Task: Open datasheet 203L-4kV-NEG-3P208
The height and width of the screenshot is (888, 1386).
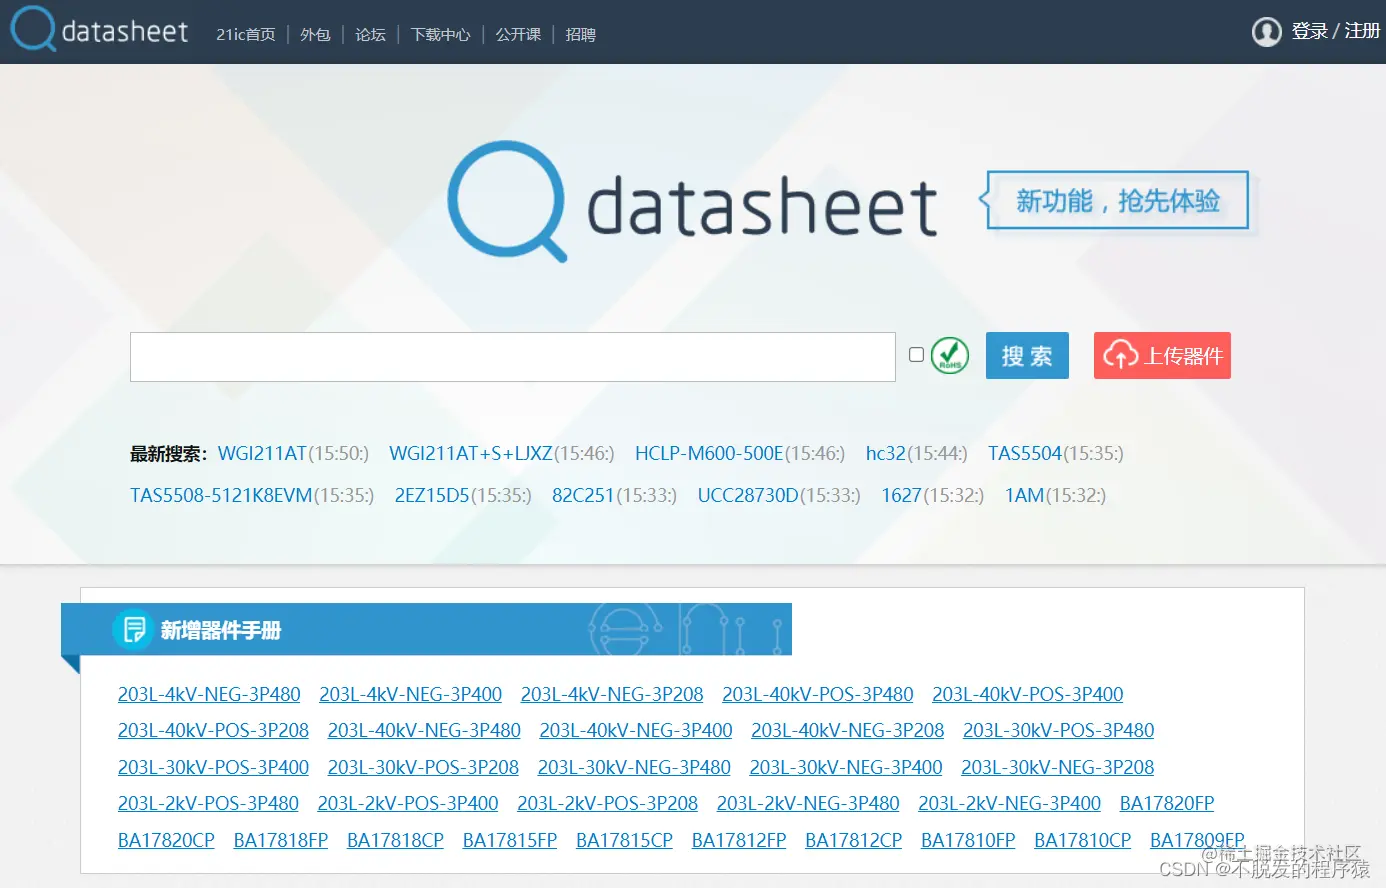Action: (612, 694)
